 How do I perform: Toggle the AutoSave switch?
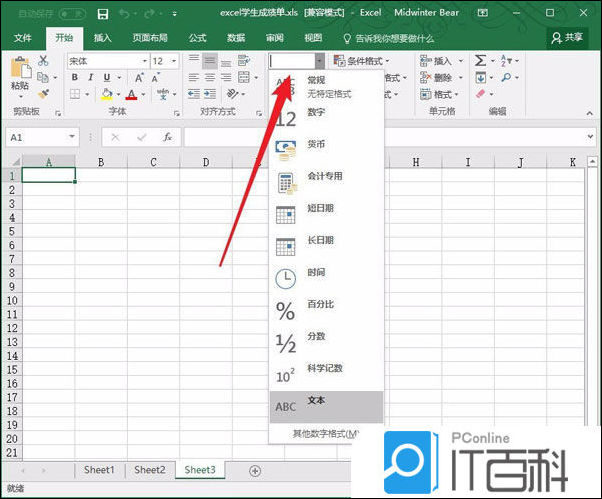click(72, 14)
